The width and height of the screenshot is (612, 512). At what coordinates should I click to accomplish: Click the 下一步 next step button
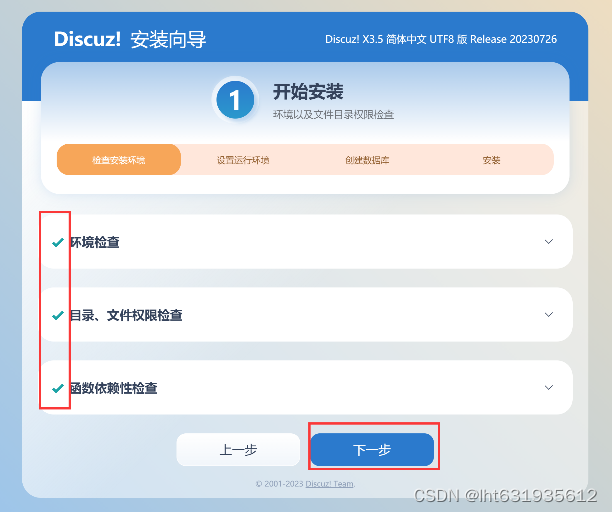point(372,450)
